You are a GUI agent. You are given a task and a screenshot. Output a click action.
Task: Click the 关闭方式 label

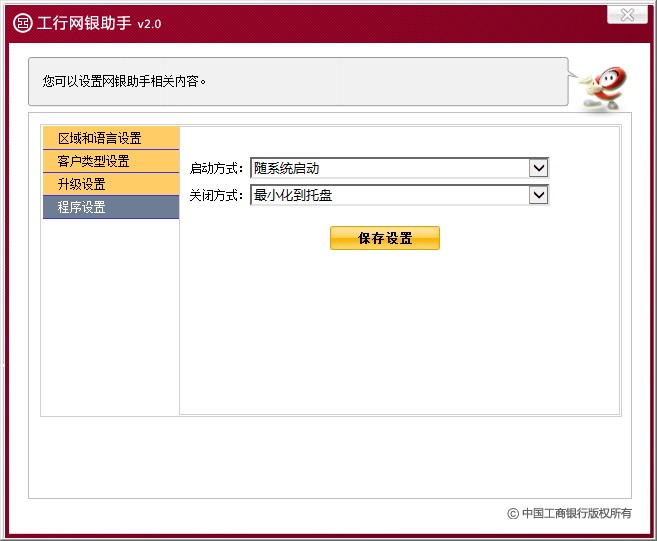216,195
